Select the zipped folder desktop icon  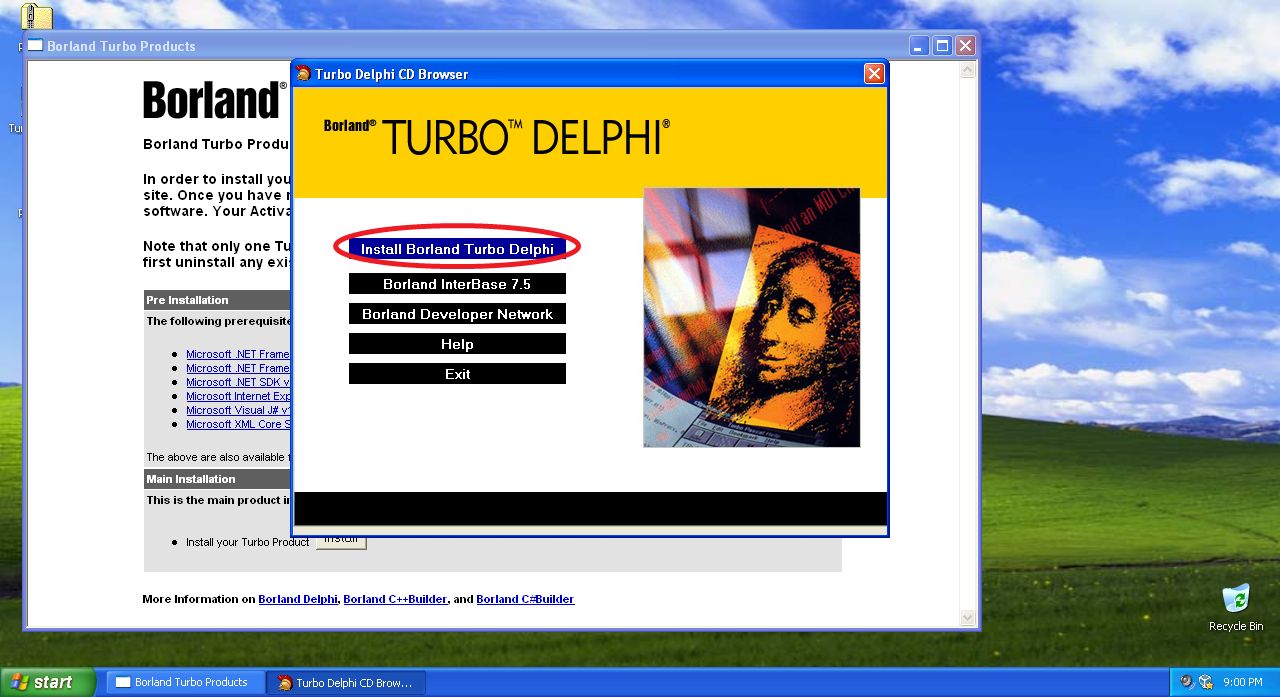coord(37,15)
